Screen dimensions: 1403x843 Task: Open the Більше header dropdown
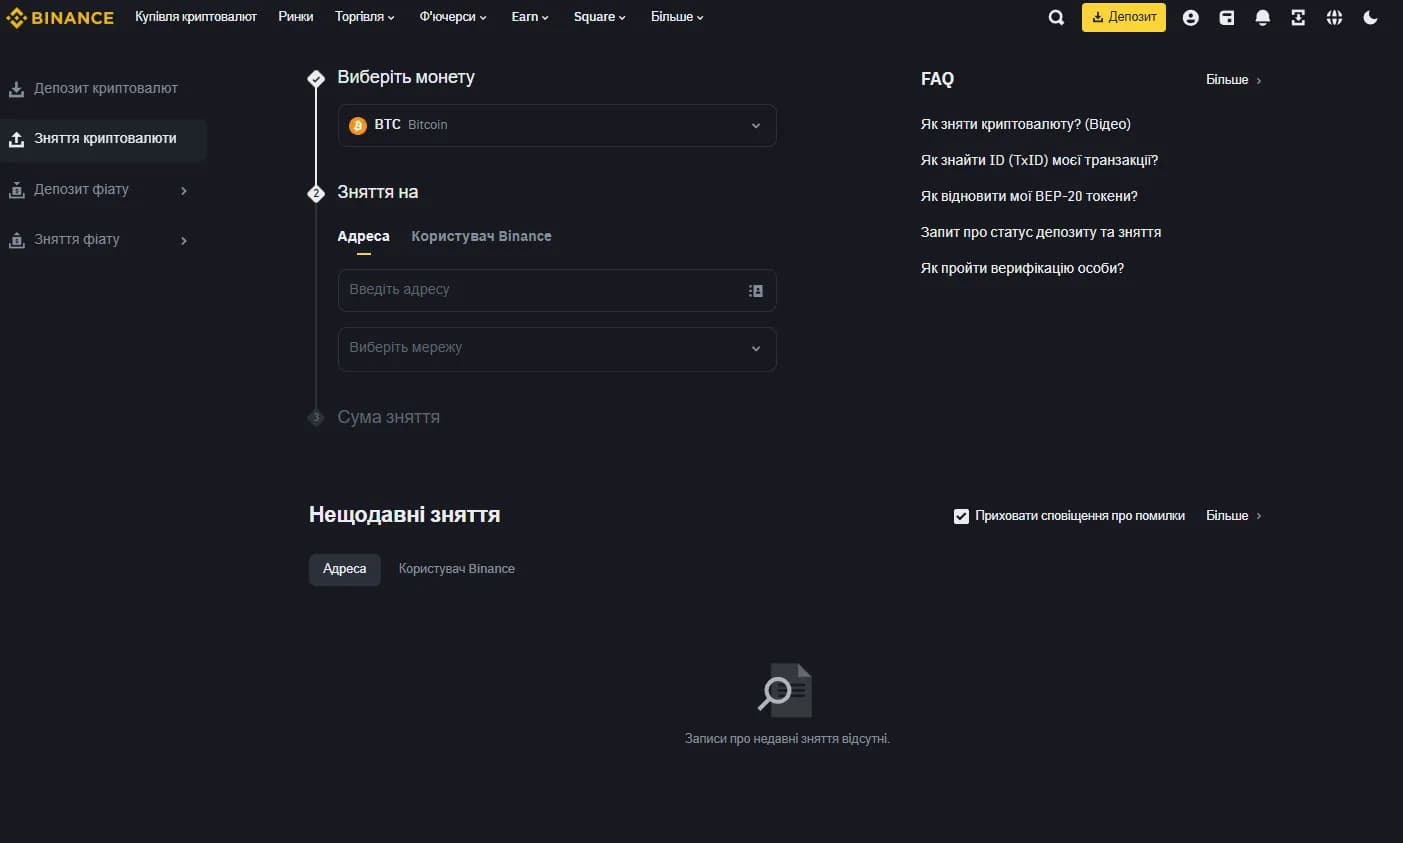(677, 17)
